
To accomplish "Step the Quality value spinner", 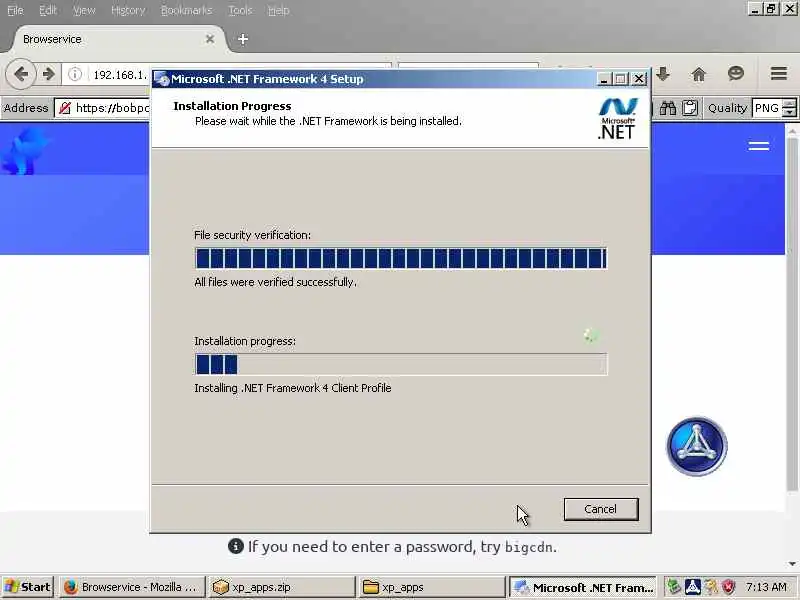I will 789,108.
